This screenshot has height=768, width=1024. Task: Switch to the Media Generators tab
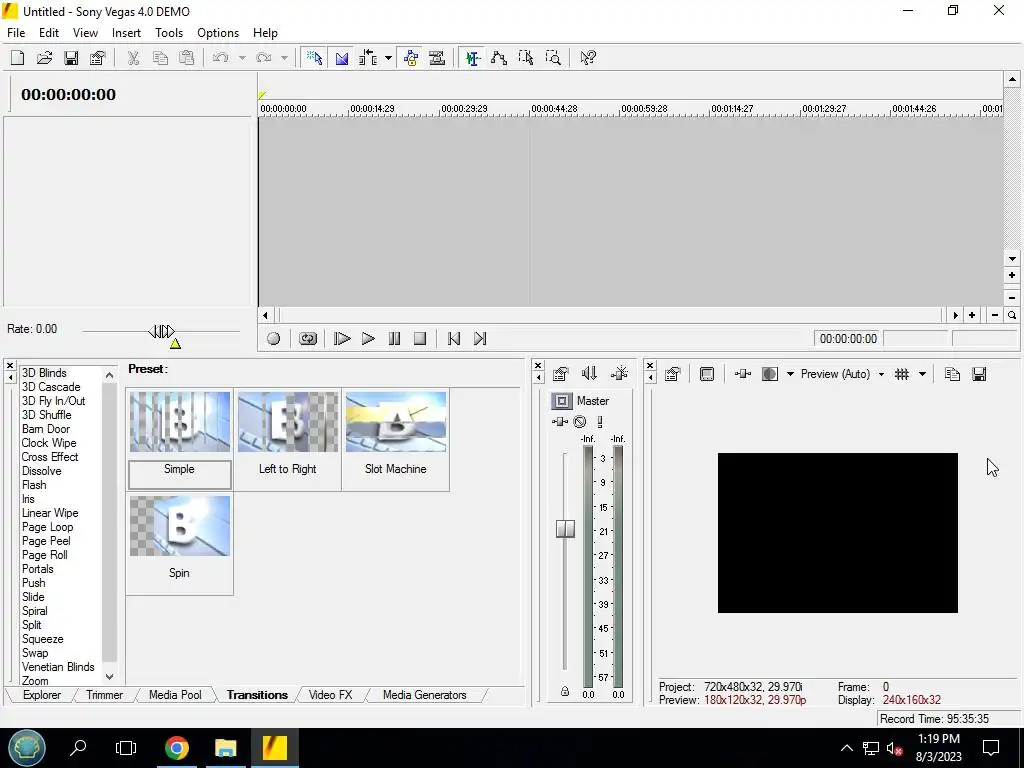[x=424, y=695]
